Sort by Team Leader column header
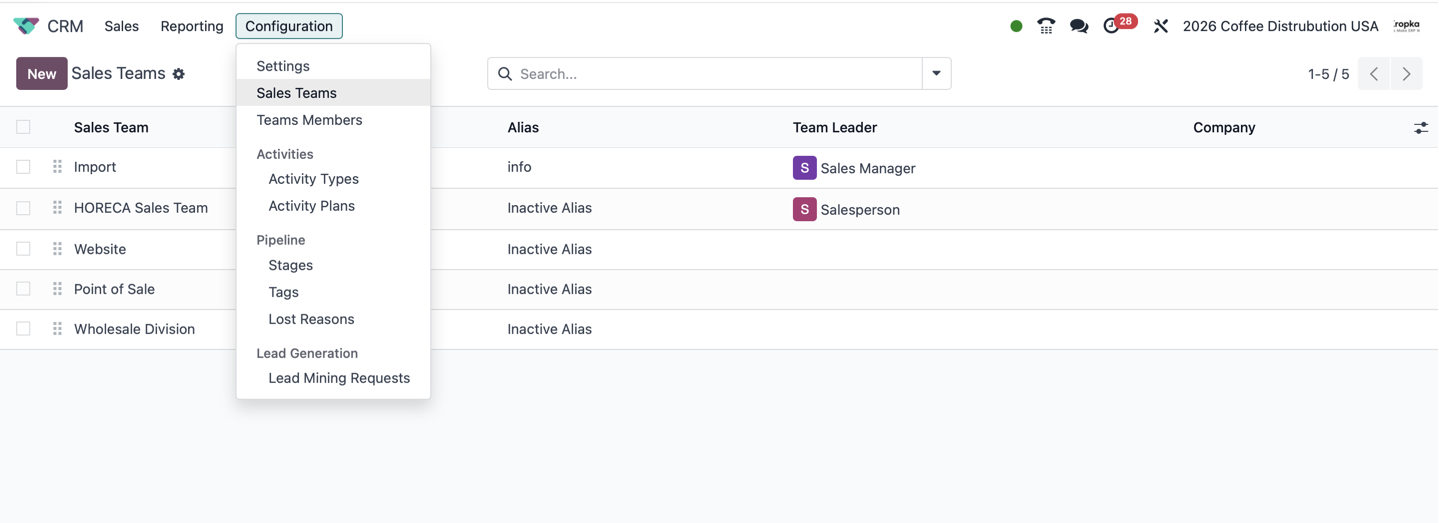Screen dimensions: 1439x523 pos(835,128)
